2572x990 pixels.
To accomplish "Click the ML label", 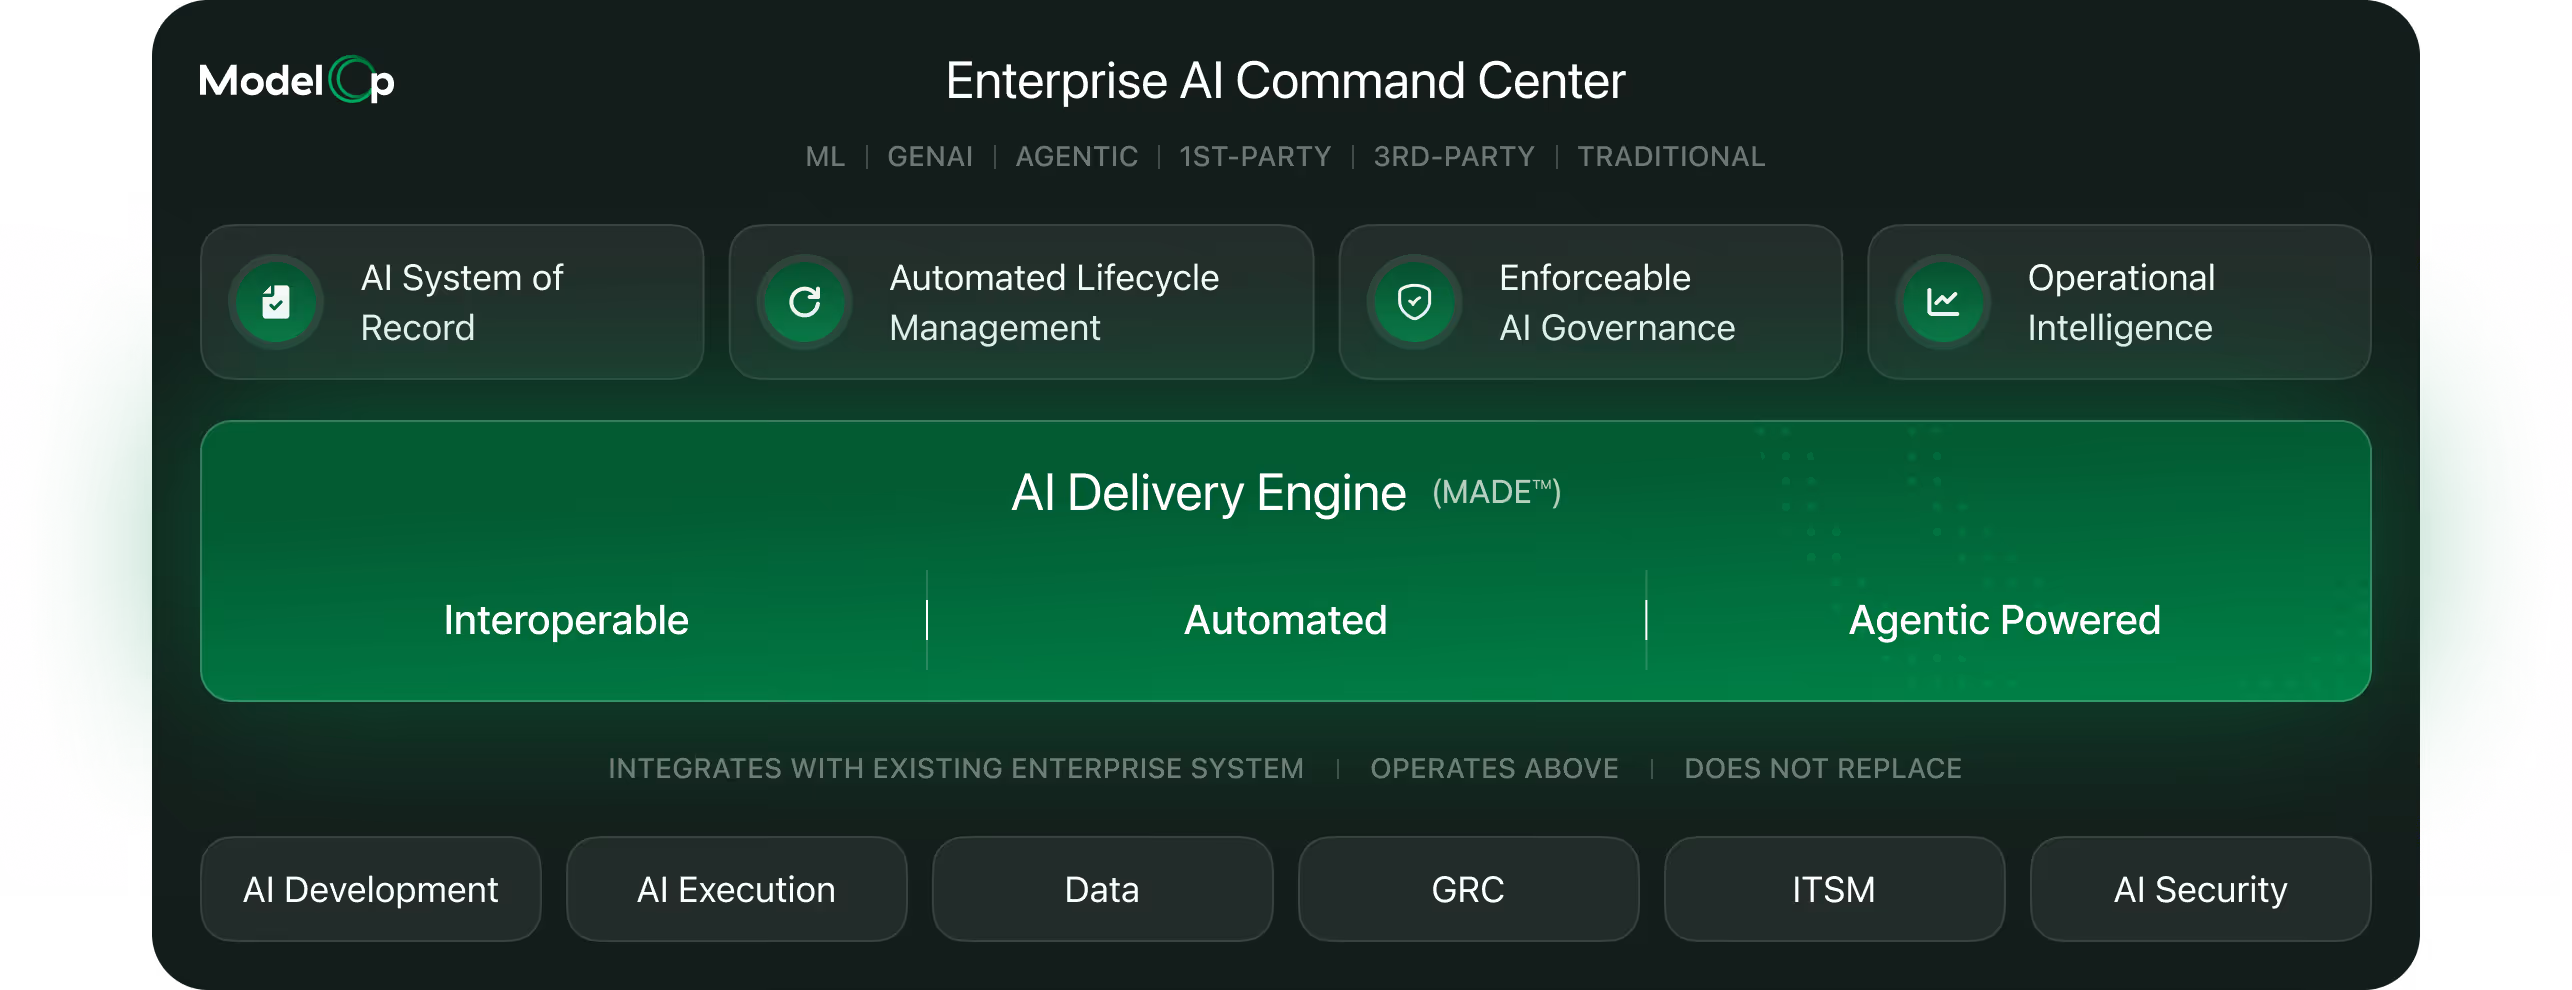I will coord(826,157).
